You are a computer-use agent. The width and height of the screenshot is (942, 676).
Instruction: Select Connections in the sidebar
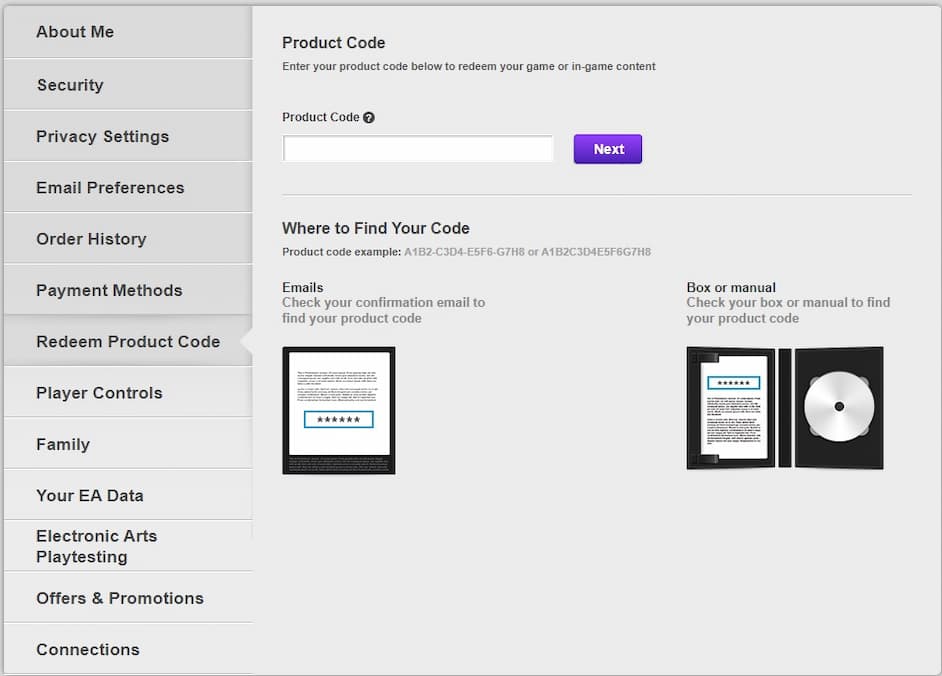point(88,649)
